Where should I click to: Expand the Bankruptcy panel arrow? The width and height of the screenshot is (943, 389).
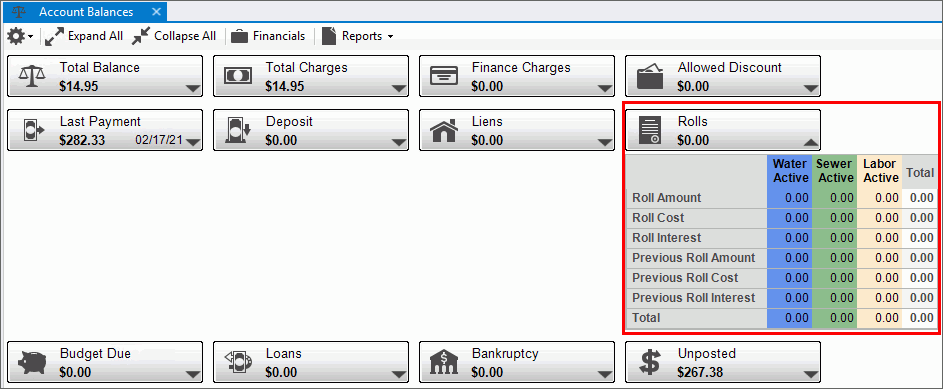(605, 375)
